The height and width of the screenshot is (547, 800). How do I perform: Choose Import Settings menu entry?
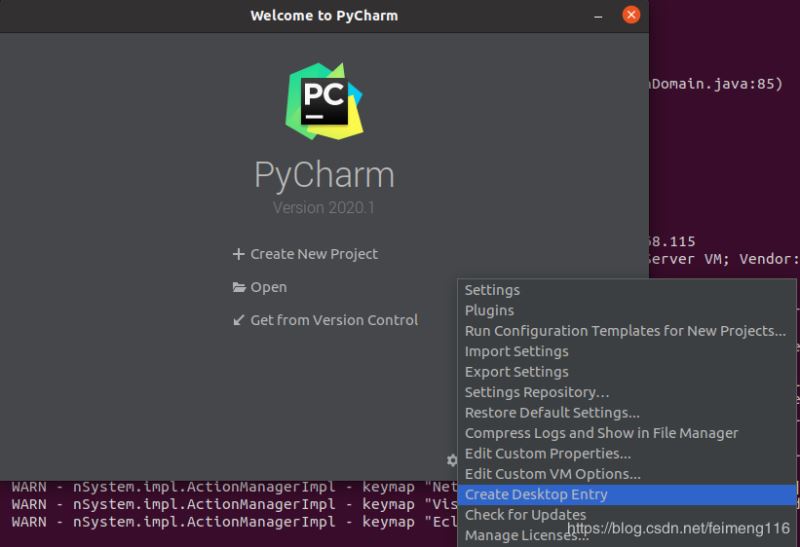tap(516, 351)
